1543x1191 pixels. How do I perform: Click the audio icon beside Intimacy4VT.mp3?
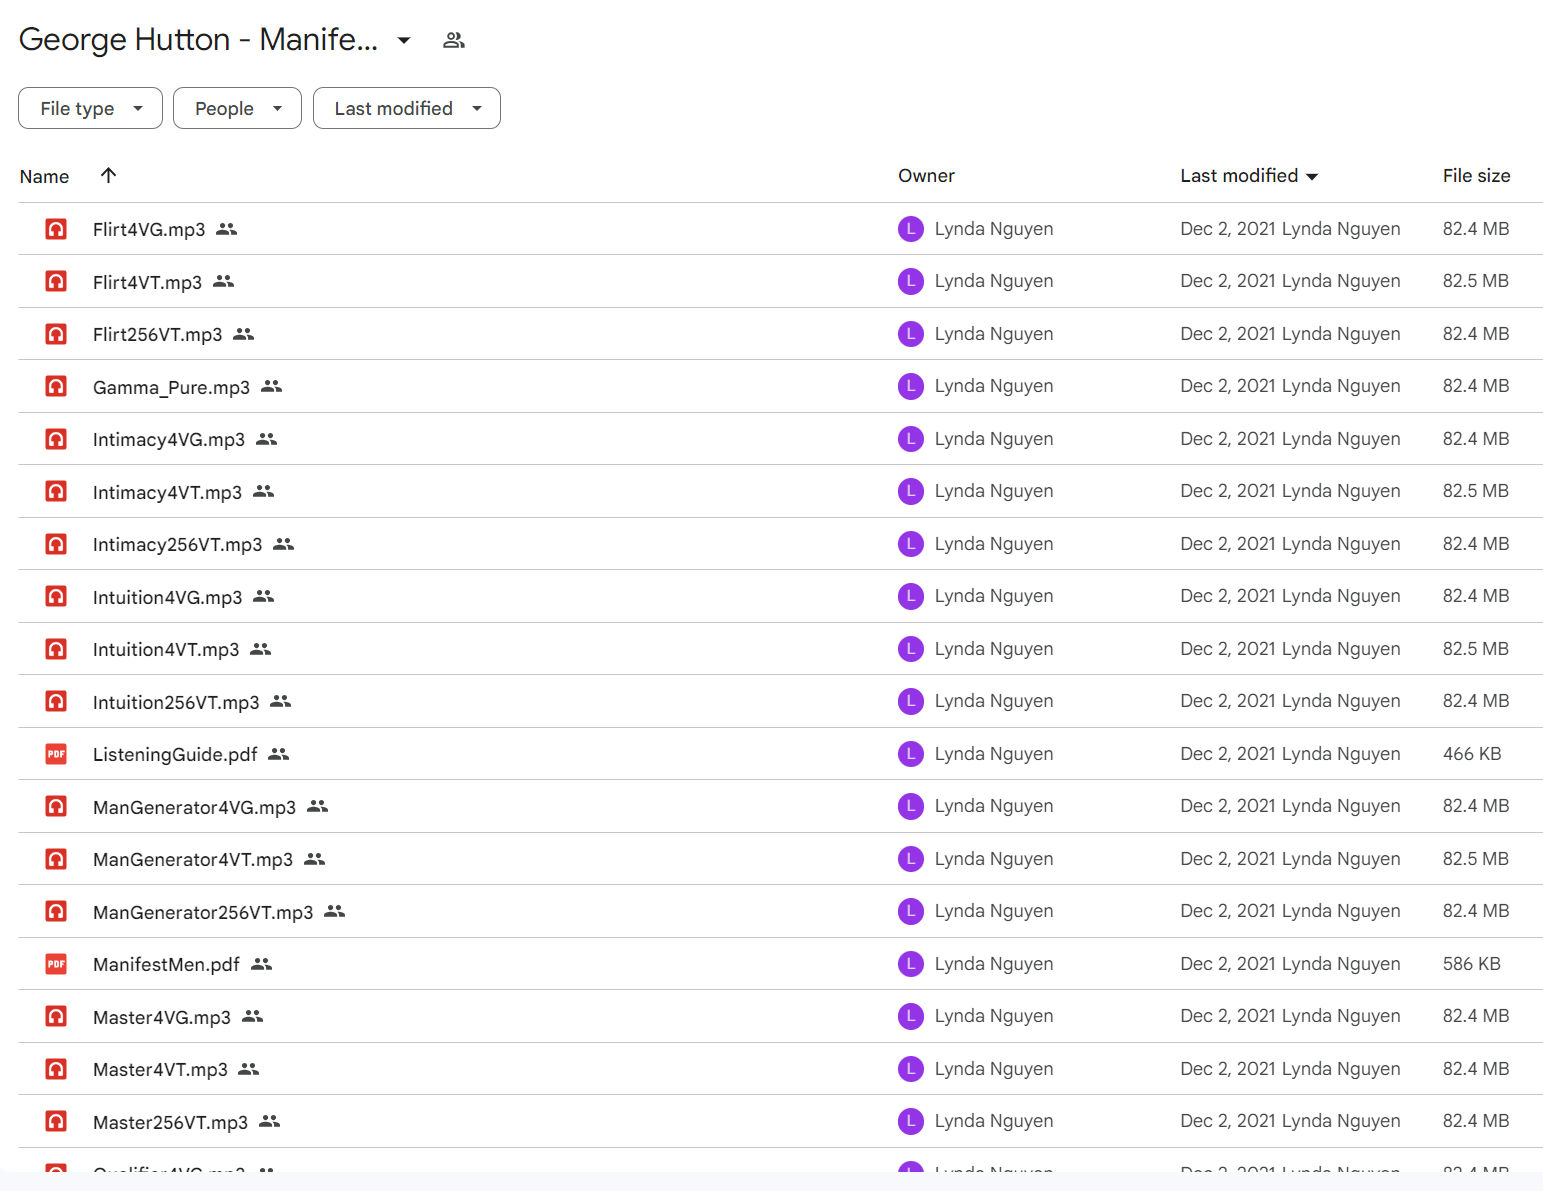(56, 491)
